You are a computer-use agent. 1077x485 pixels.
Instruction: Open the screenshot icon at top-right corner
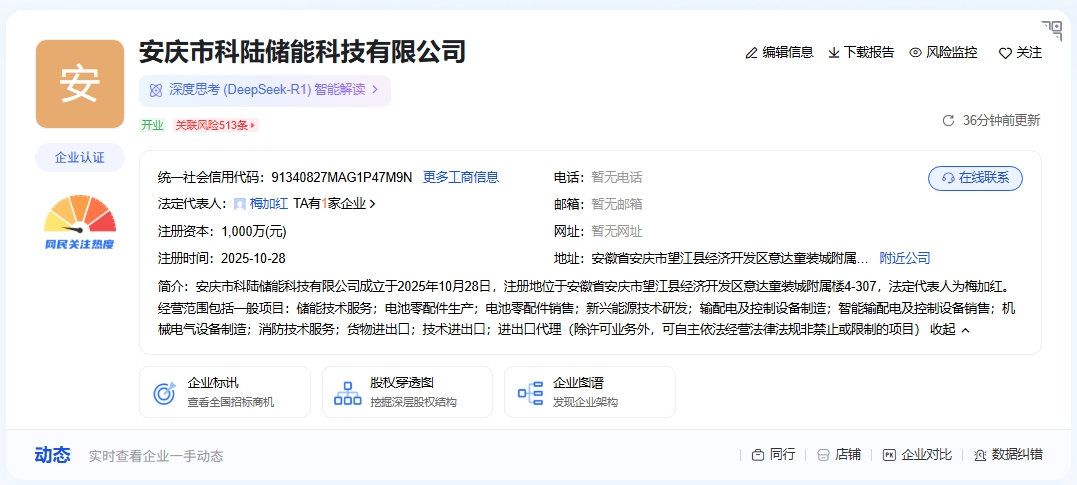1052,29
